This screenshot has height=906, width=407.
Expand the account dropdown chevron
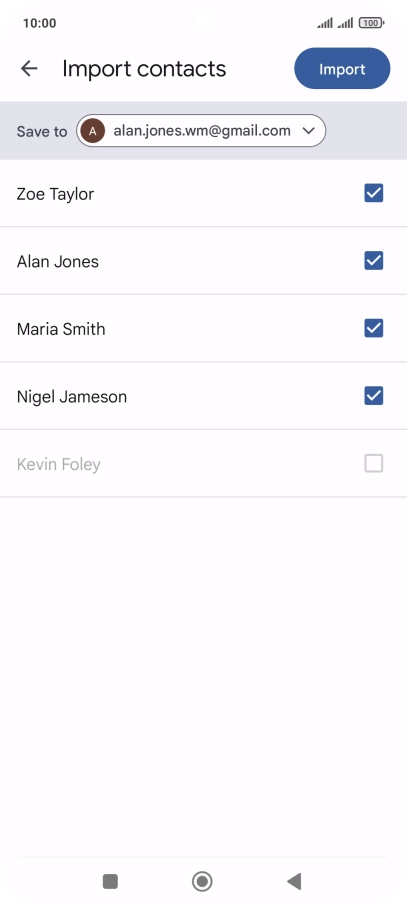pyautogui.click(x=309, y=131)
